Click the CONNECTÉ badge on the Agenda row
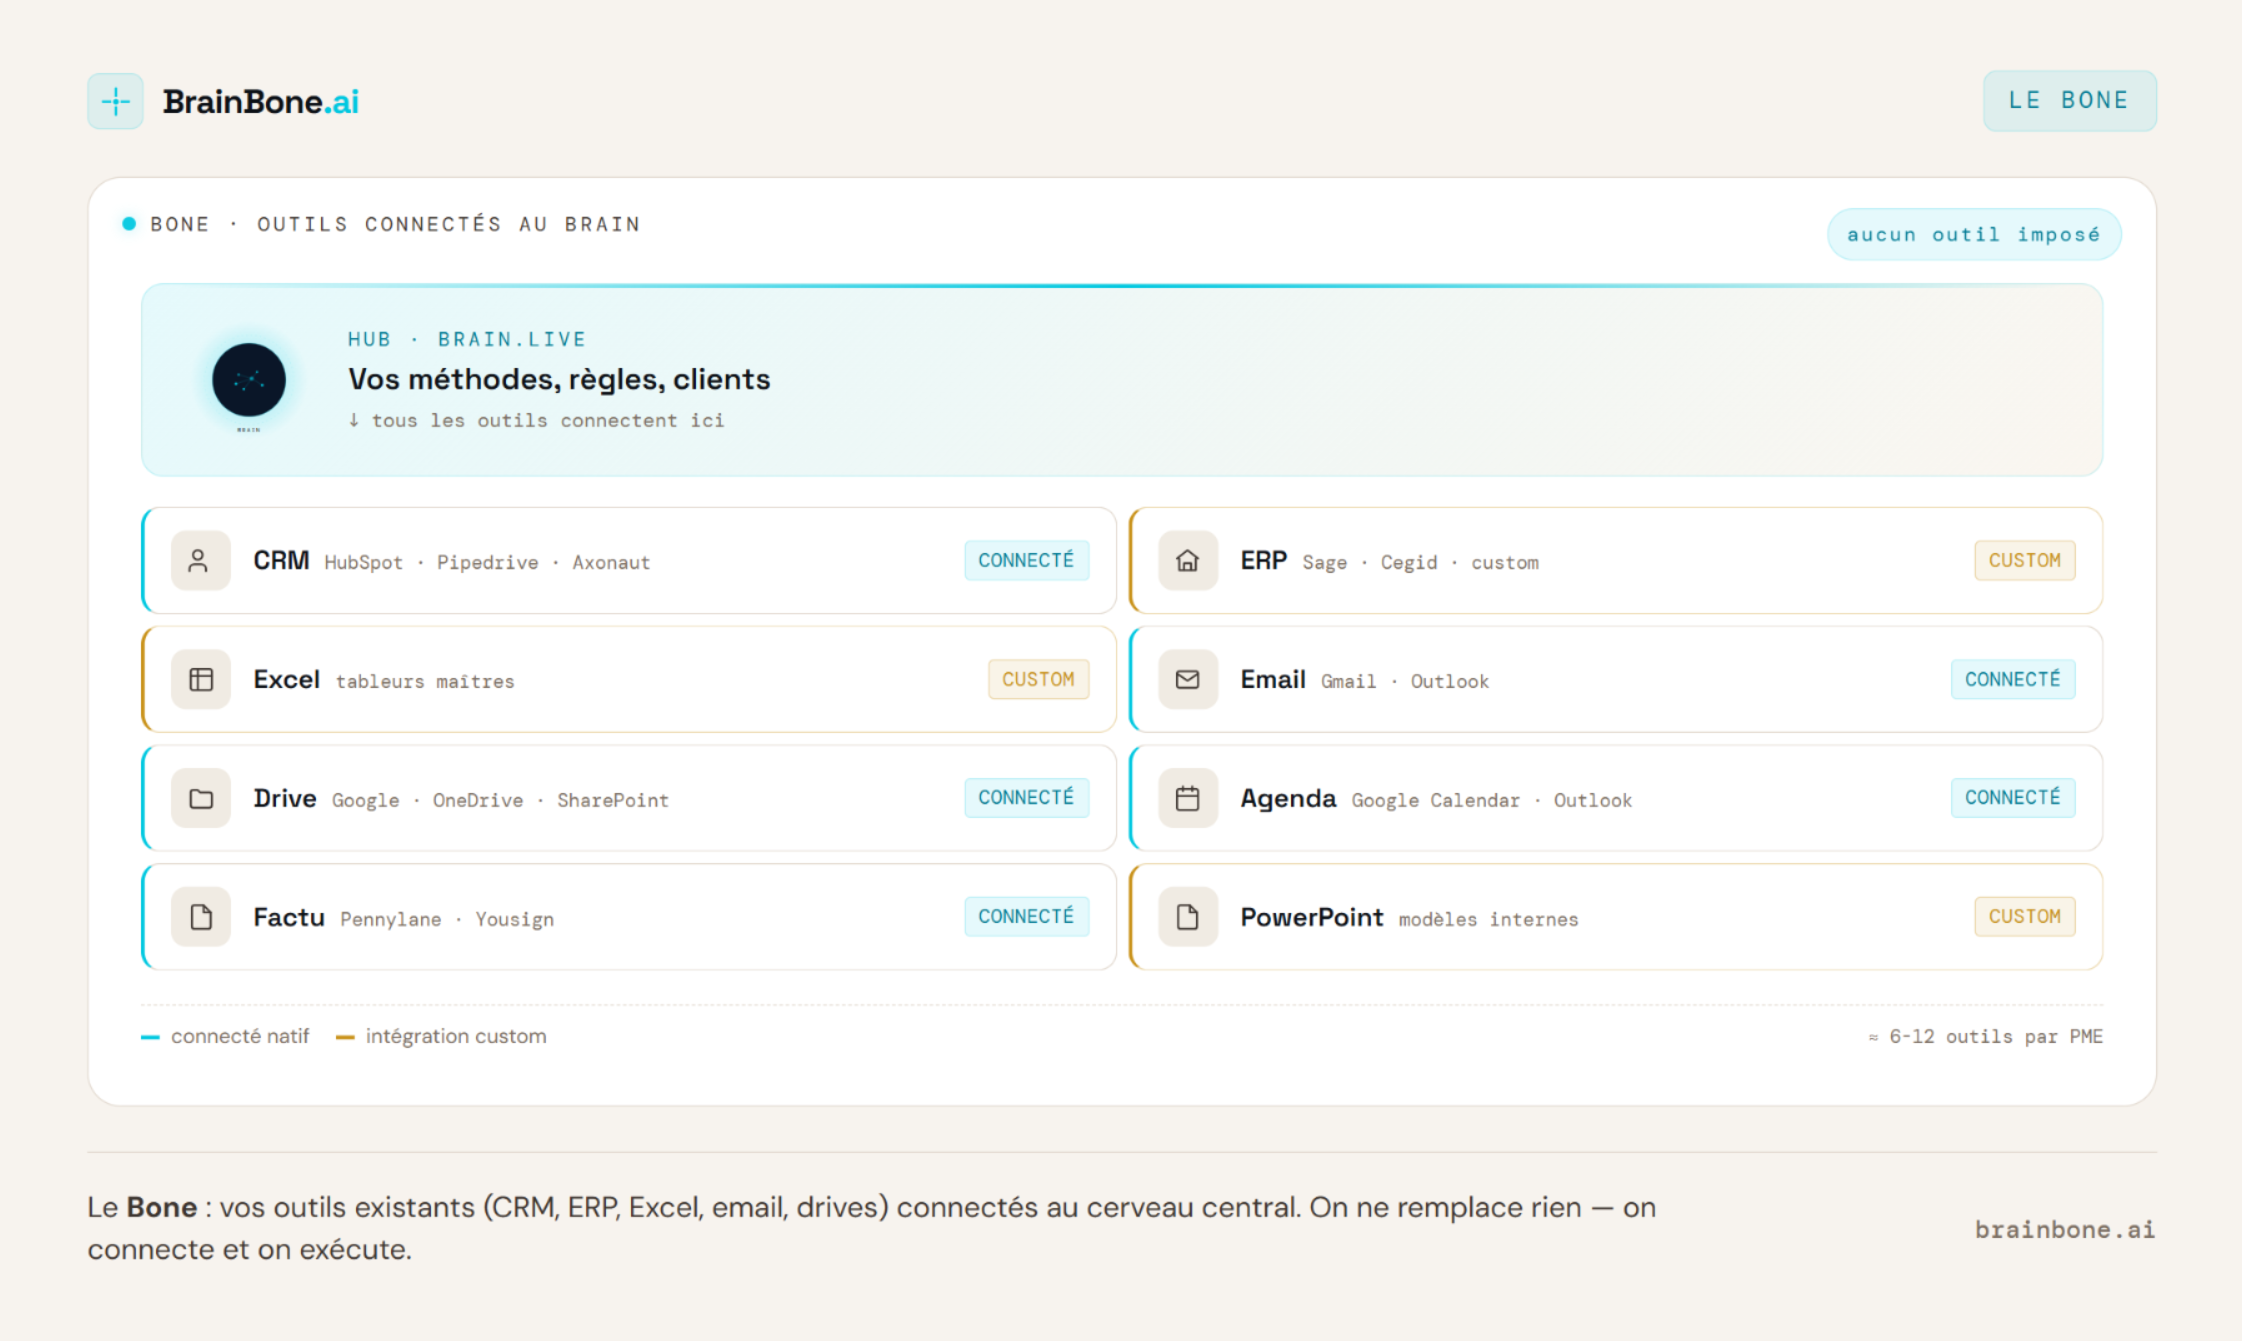Viewport: 2242px width, 1341px height. [x=2013, y=797]
